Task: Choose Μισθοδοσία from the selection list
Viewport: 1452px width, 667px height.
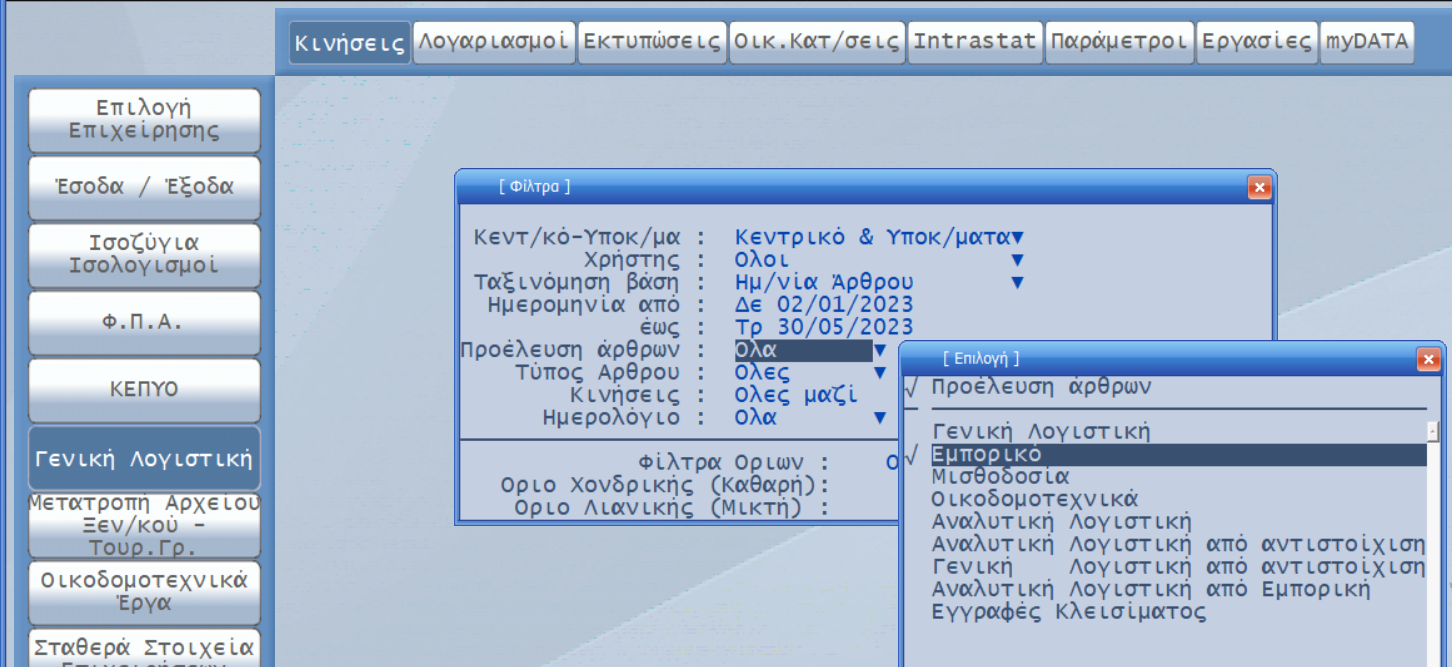Action: [x=1000, y=477]
